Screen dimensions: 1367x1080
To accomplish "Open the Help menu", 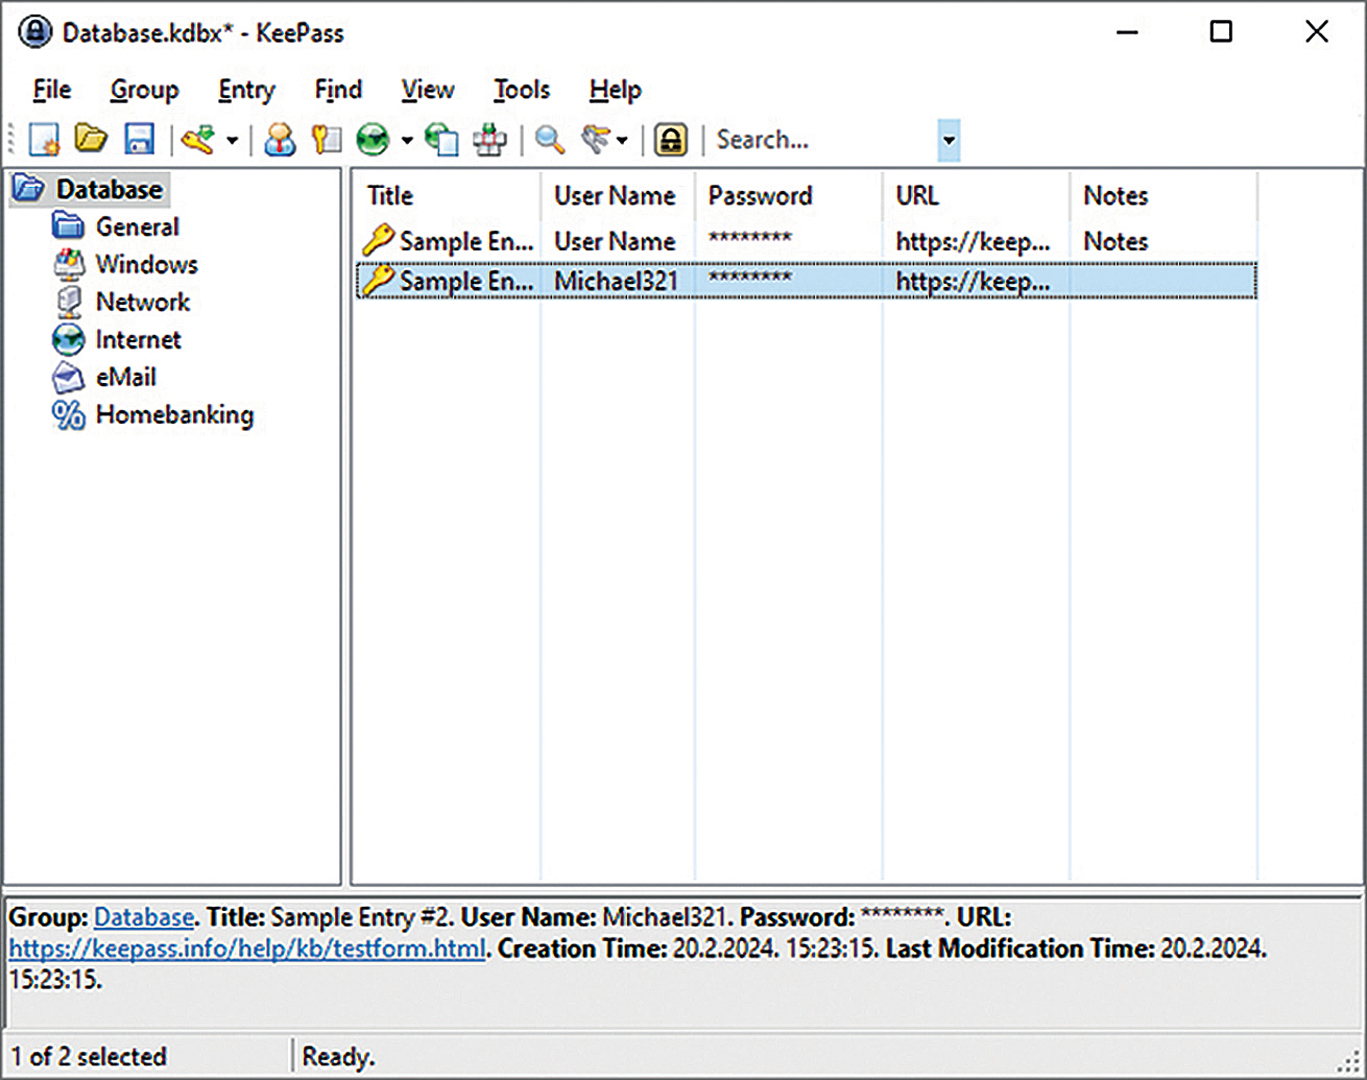I will click(615, 90).
